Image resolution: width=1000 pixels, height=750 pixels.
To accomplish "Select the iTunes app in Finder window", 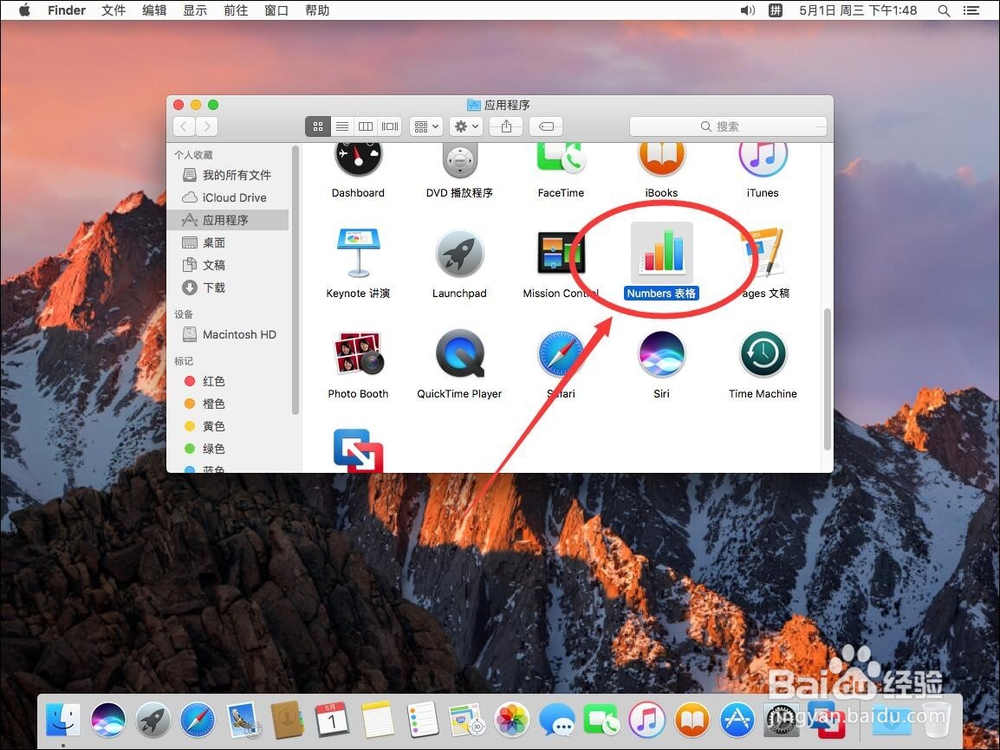I will 763,159.
